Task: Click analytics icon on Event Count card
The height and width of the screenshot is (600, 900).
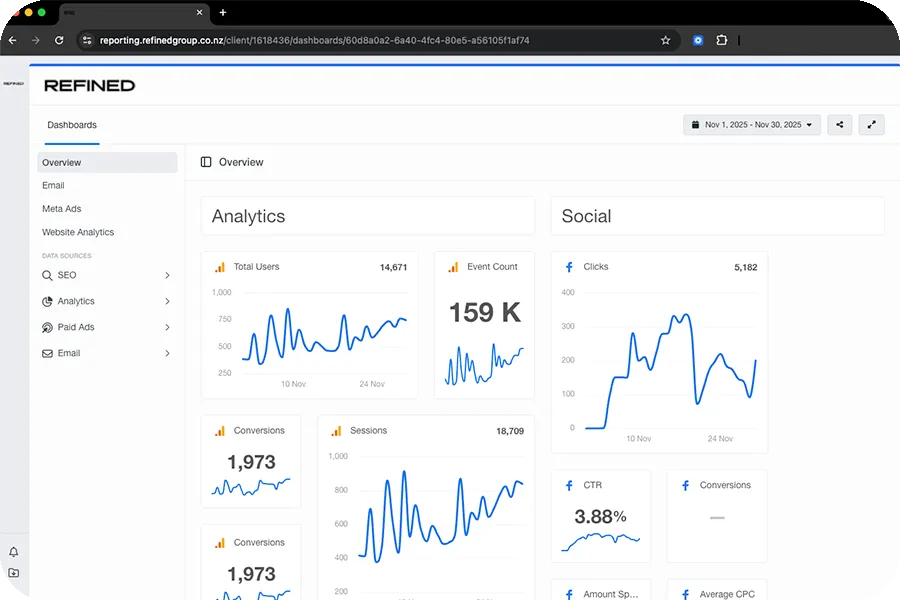Action: click(453, 267)
